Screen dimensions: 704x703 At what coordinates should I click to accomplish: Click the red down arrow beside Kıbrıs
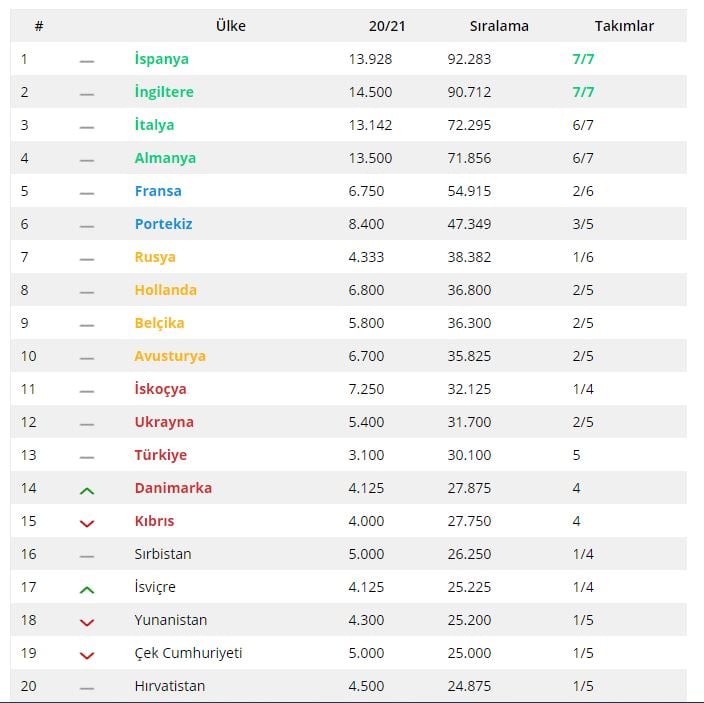pyautogui.click(x=87, y=523)
